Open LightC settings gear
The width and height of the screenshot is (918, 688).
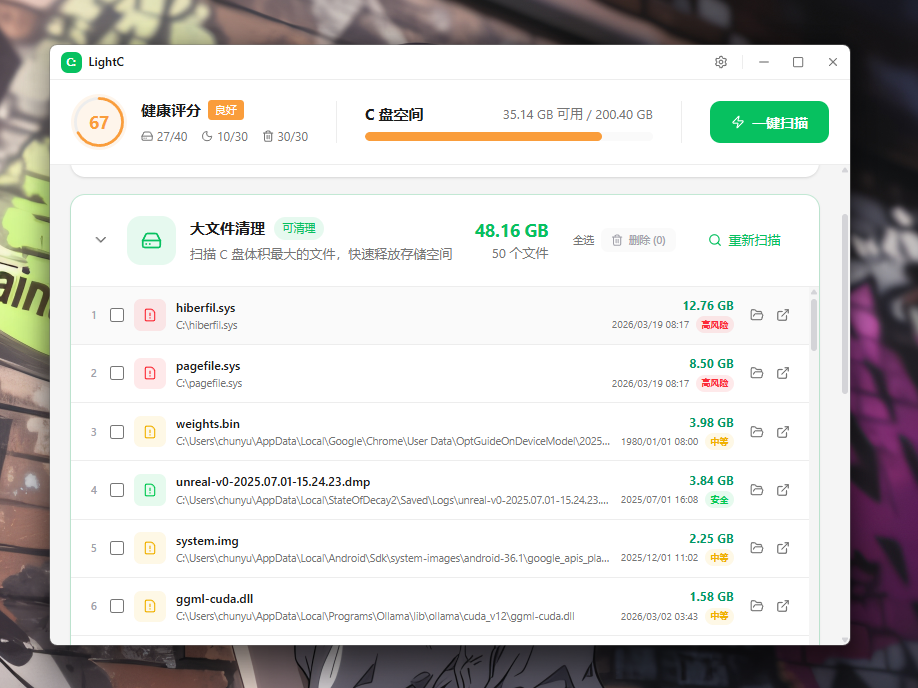point(721,62)
